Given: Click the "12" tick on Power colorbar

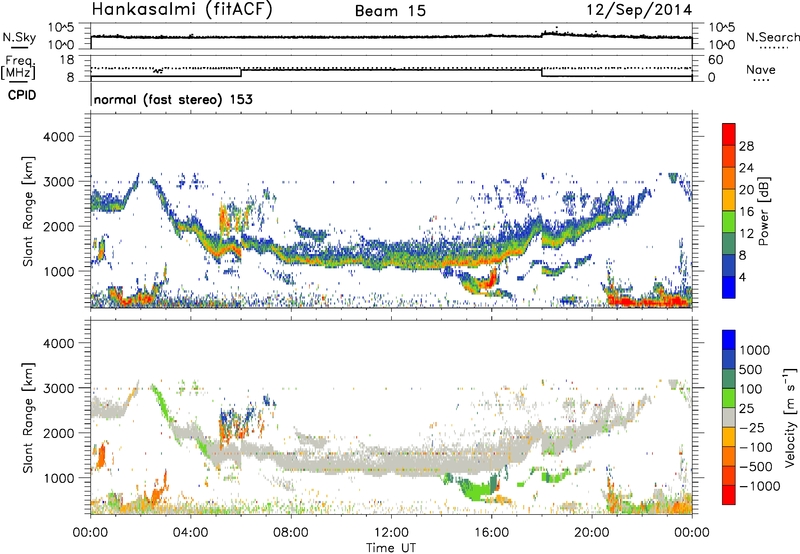Looking at the screenshot, I should 746,234.
